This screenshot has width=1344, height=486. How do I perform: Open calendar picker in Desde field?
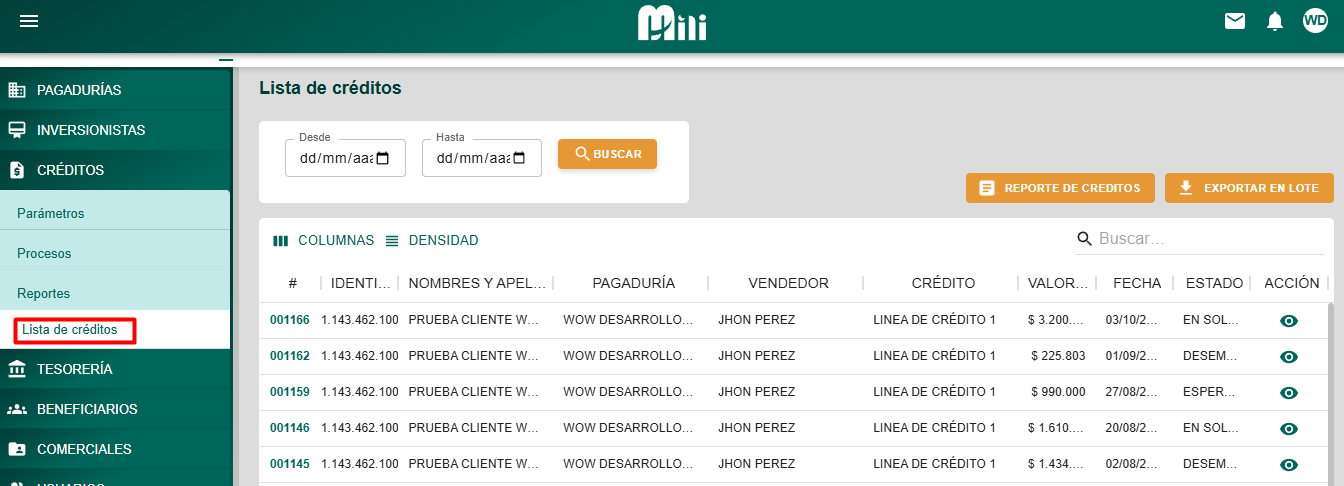[383, 158]
